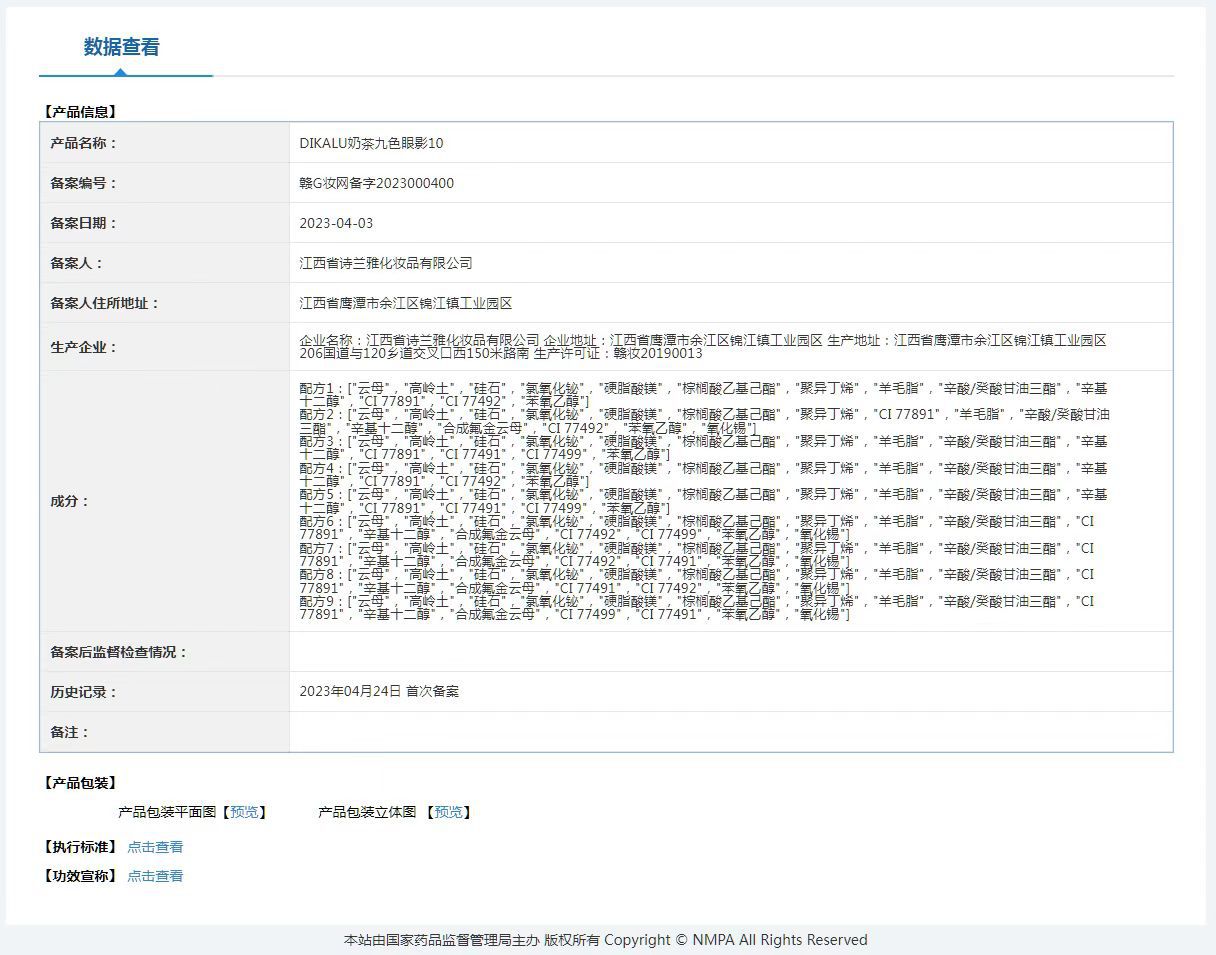Click the 配方5 ingredient line
The height and width of the screenshot is (955, 1216).
tap(703, 501)
